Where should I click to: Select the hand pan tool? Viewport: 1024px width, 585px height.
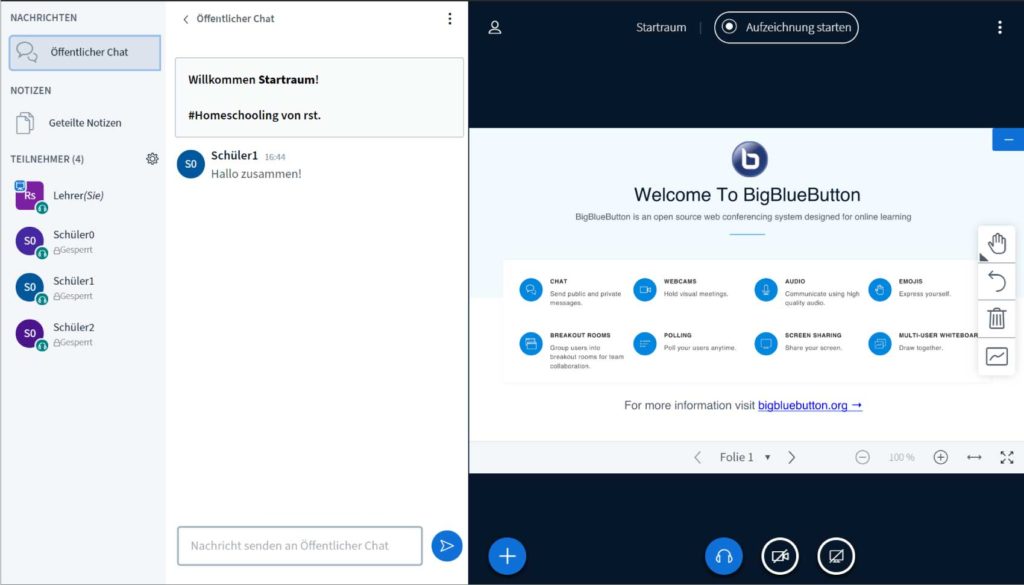(997, 244)
